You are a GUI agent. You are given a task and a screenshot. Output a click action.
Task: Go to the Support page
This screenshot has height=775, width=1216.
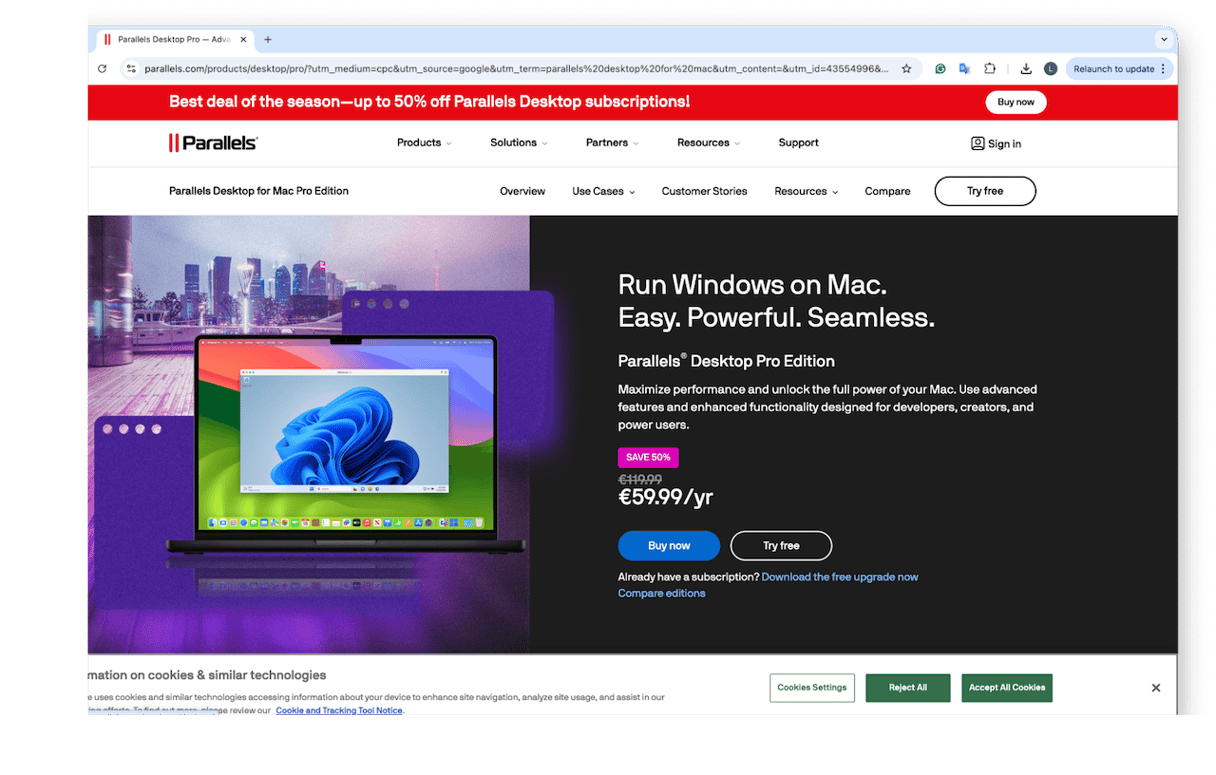coord(798,143)
